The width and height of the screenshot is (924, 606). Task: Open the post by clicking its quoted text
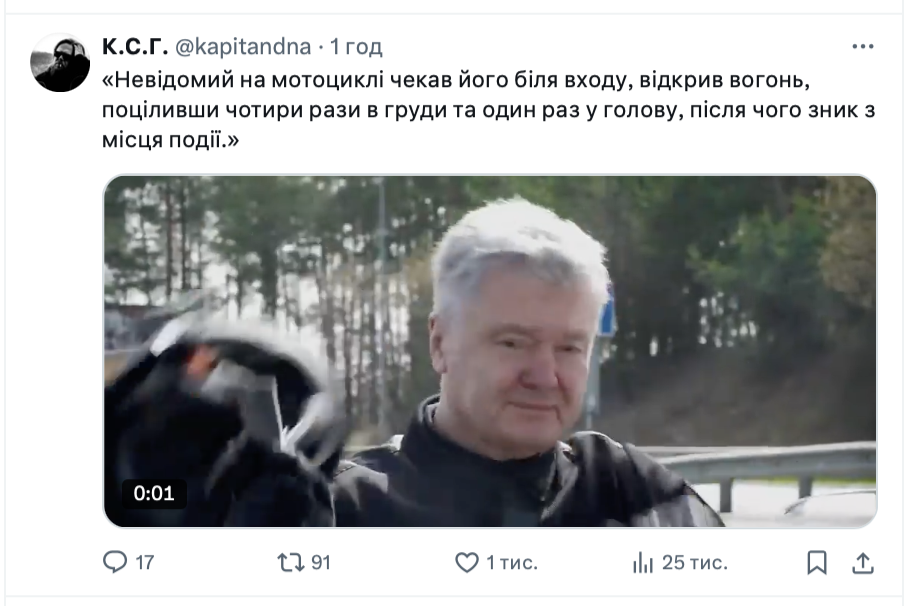(x=489, y=110)
